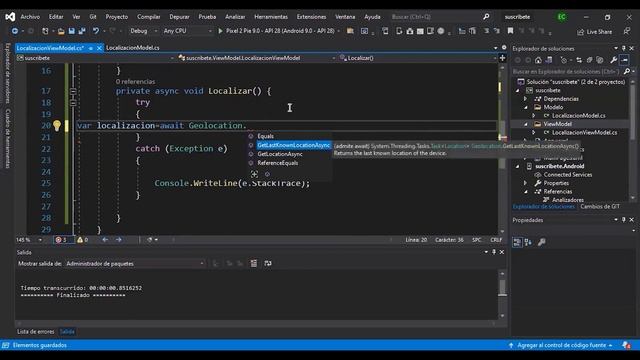Toggle auto-hide pin on Propiedades panel

tap(624, 220)
